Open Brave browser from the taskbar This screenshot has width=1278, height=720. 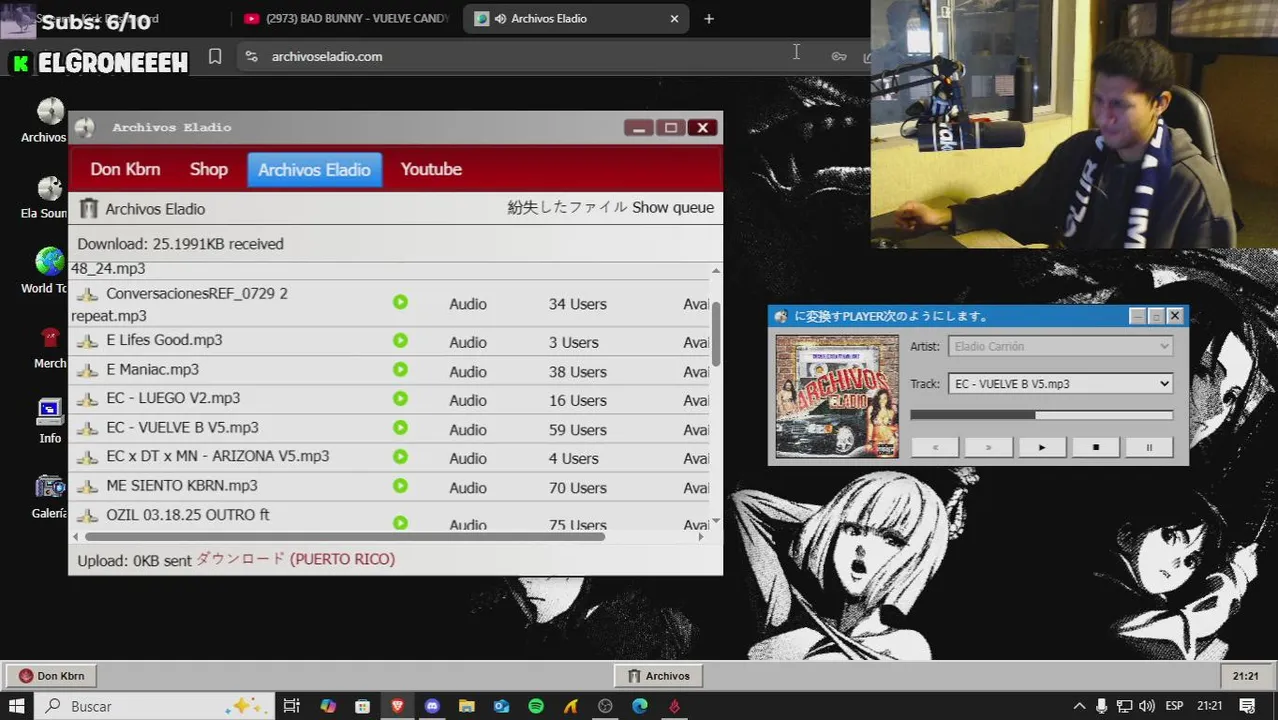click(x=398, y=706)
